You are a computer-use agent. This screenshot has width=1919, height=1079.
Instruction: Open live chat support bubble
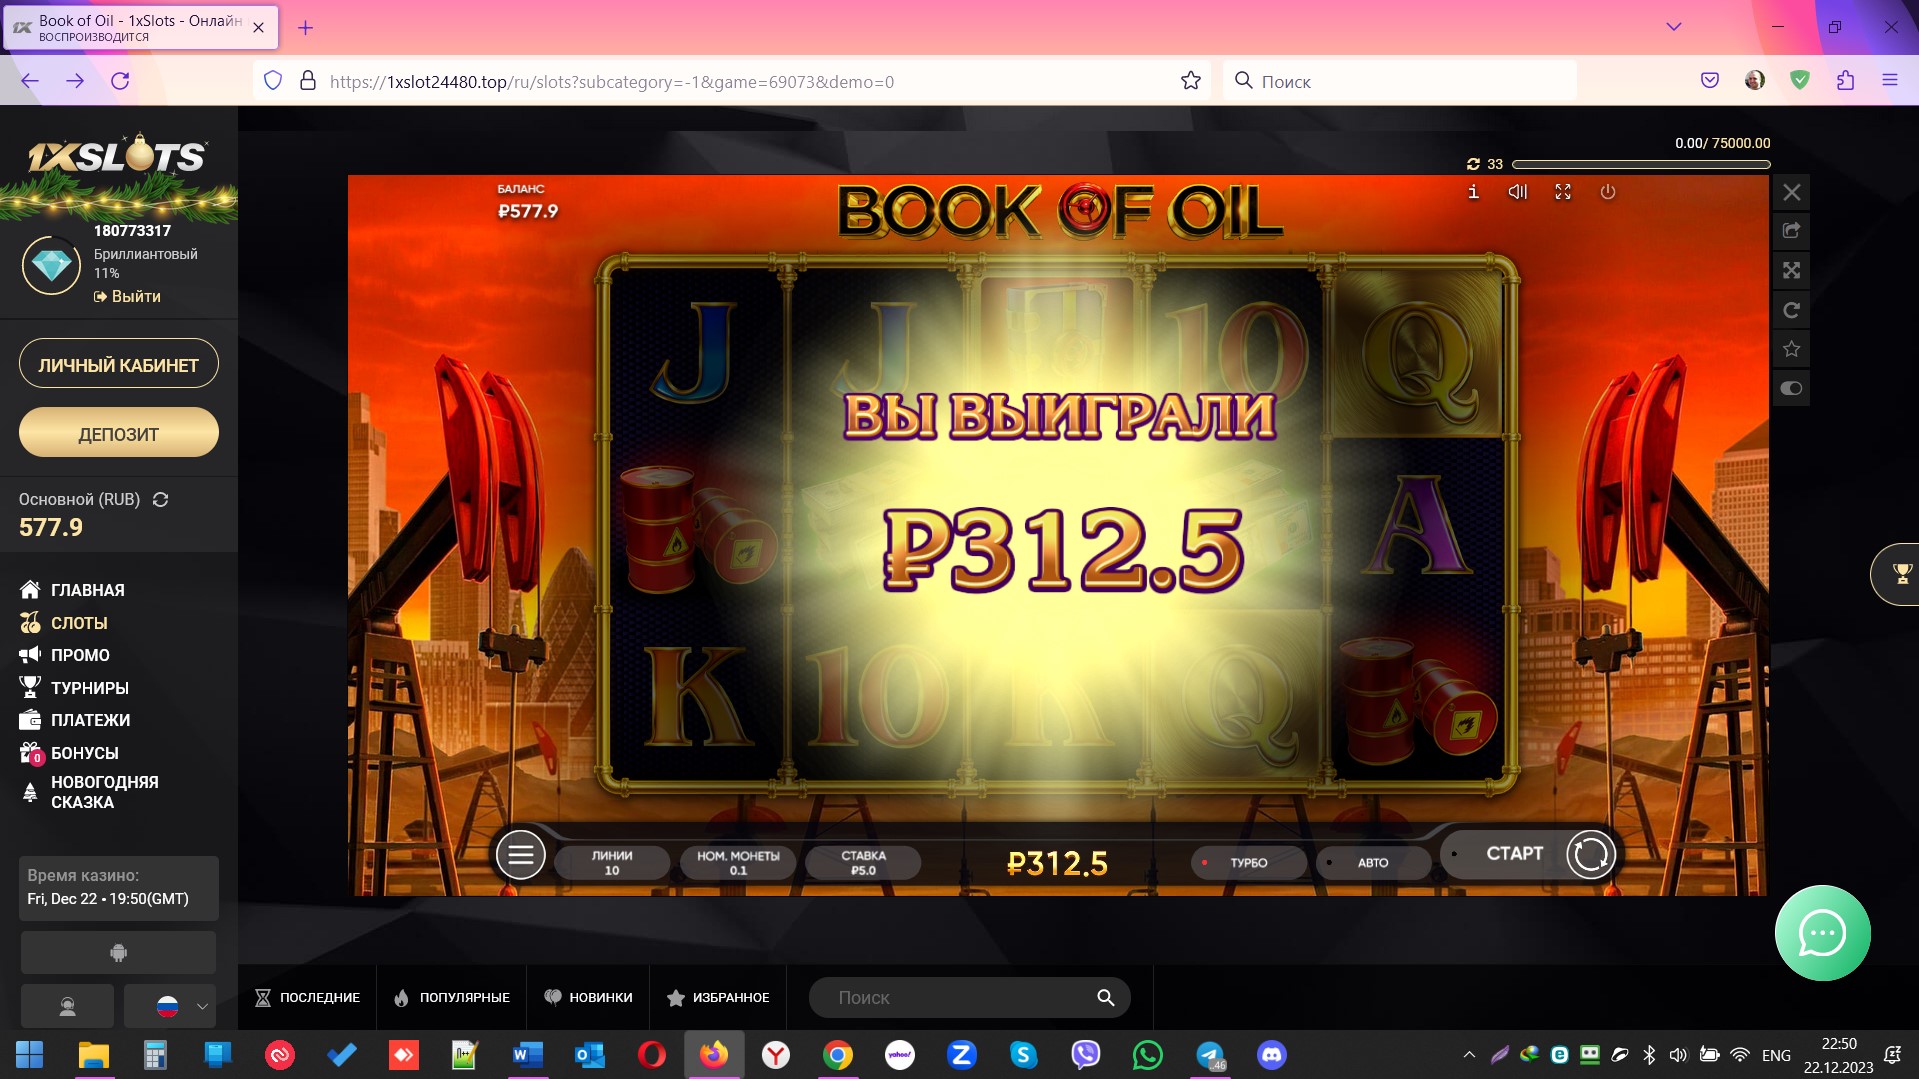point(1822,934)
